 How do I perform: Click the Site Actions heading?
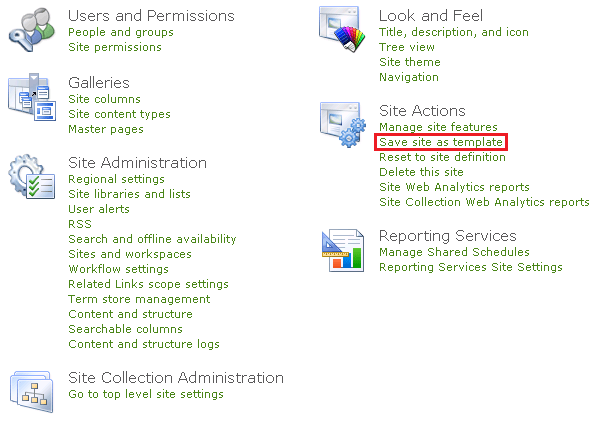point(422,111)
